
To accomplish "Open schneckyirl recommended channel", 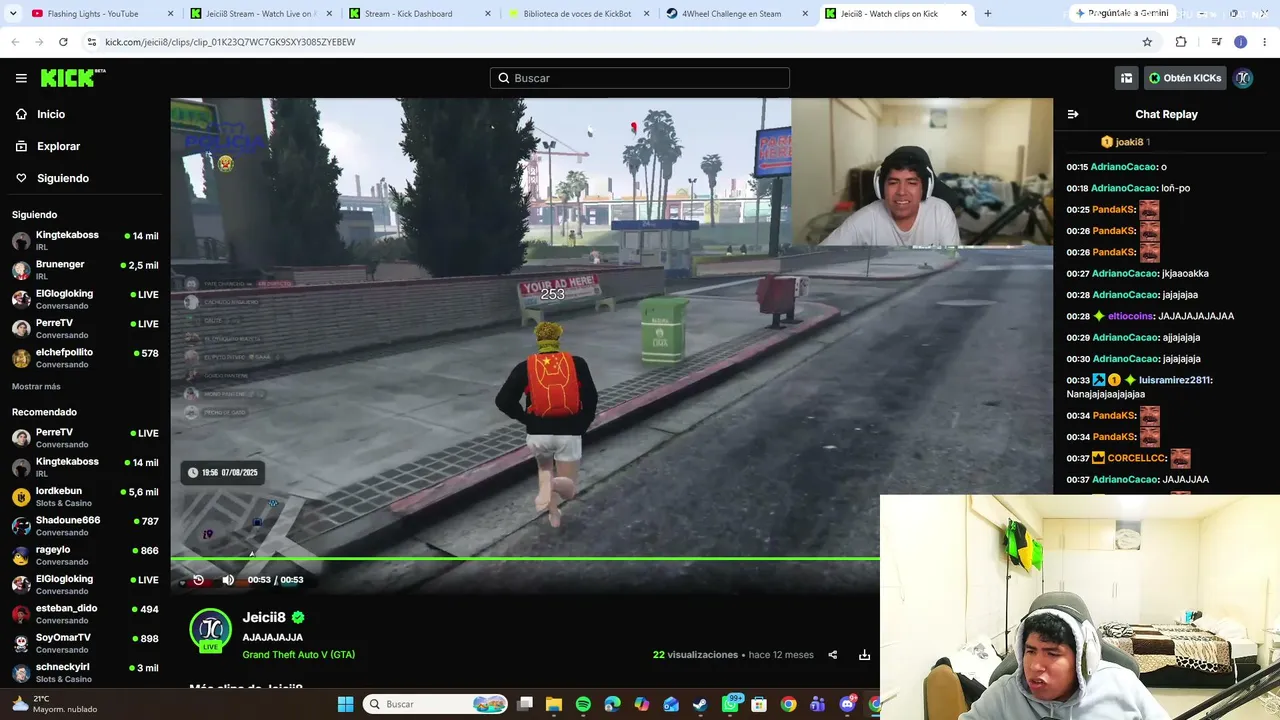I will coord(85,672).
